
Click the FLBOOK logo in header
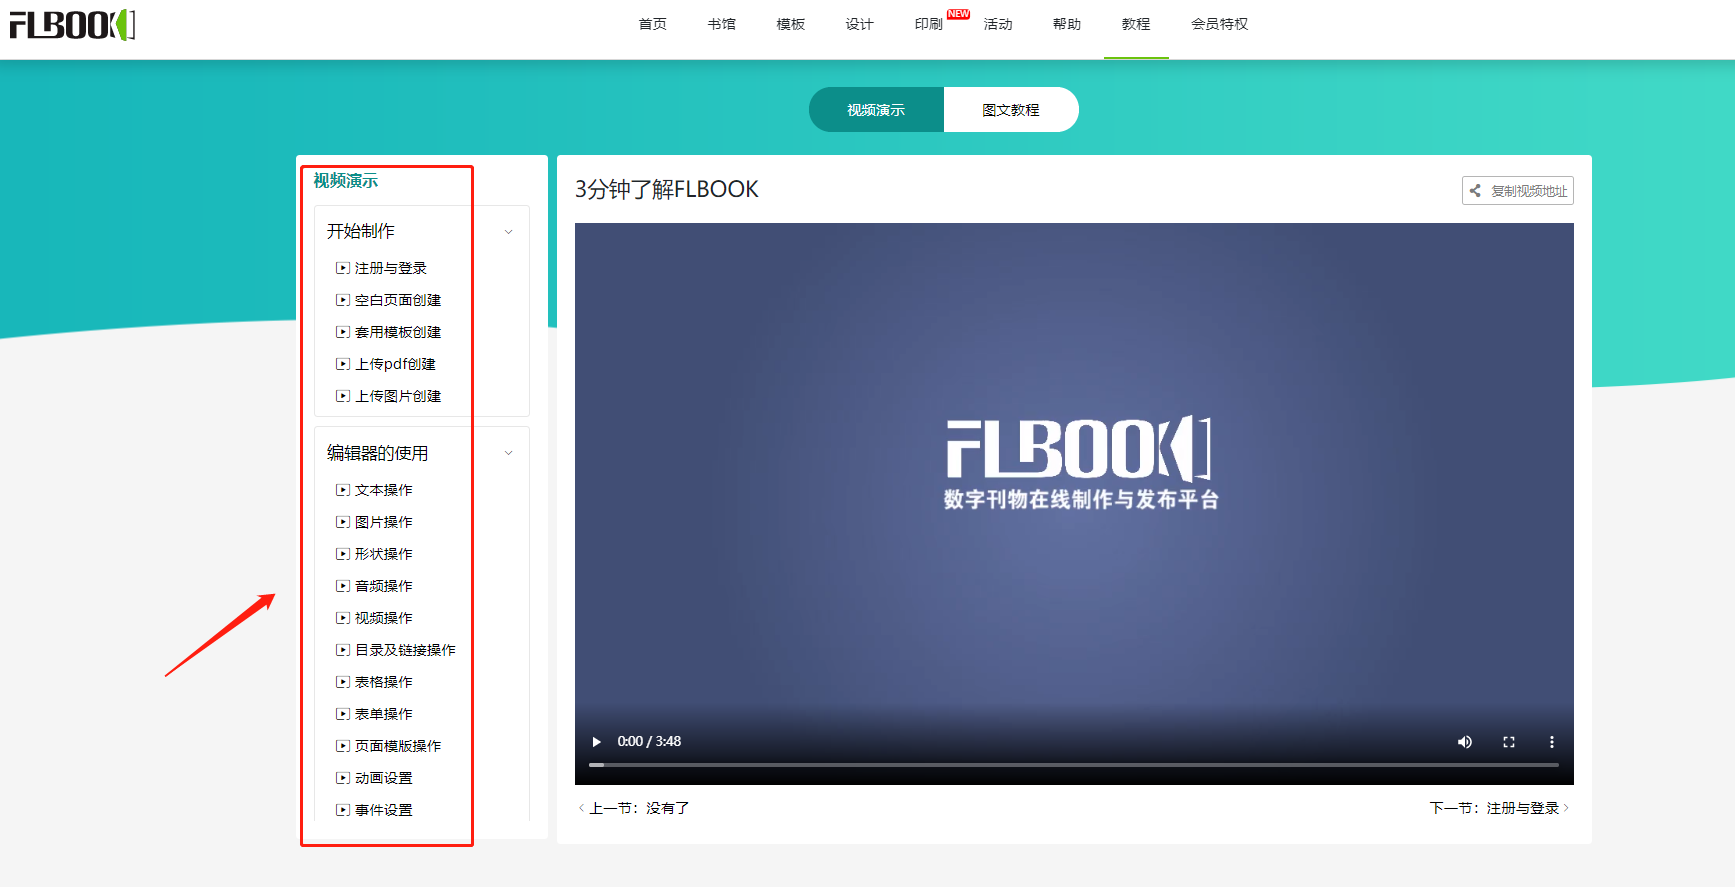tap(72, 24)
